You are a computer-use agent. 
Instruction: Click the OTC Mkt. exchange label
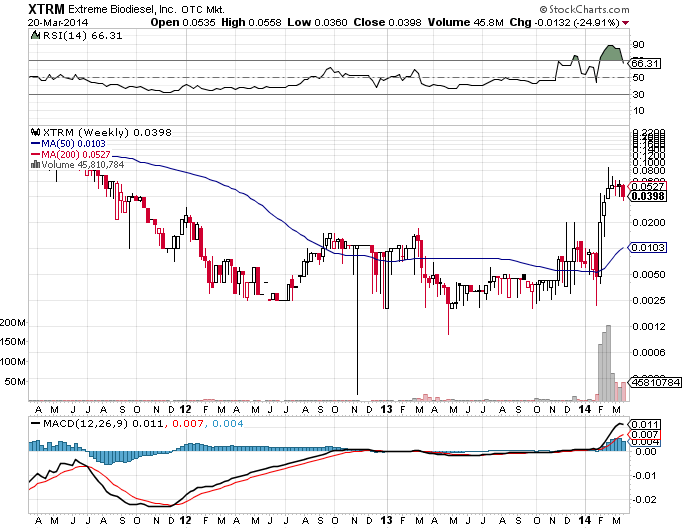click(202, 9)
